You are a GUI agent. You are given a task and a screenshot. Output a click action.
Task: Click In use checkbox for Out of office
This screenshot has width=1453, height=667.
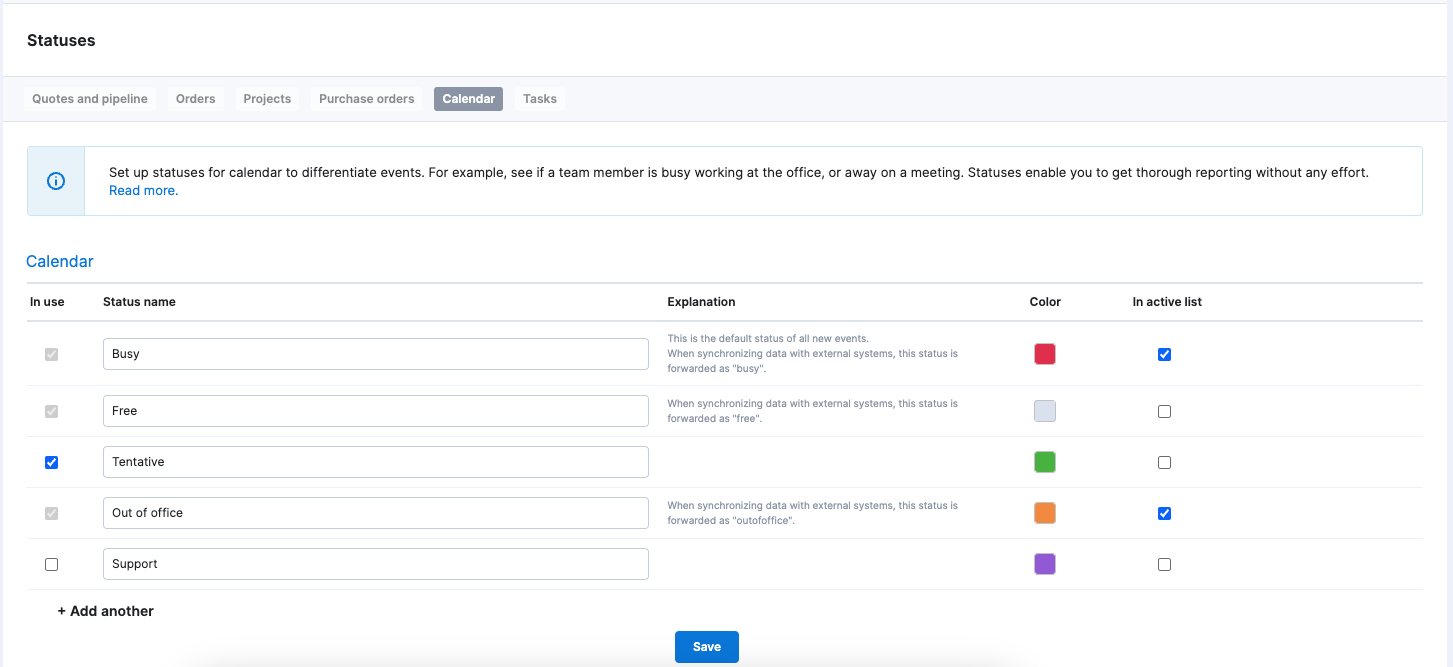click(x=52, y=513)
